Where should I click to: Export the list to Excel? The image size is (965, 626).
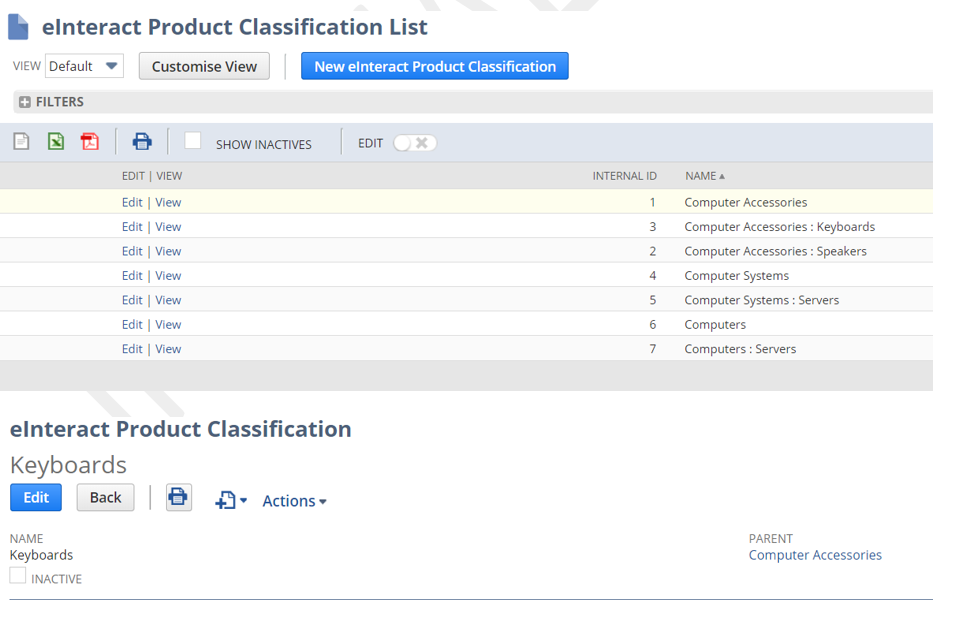[x=56, y=142]
